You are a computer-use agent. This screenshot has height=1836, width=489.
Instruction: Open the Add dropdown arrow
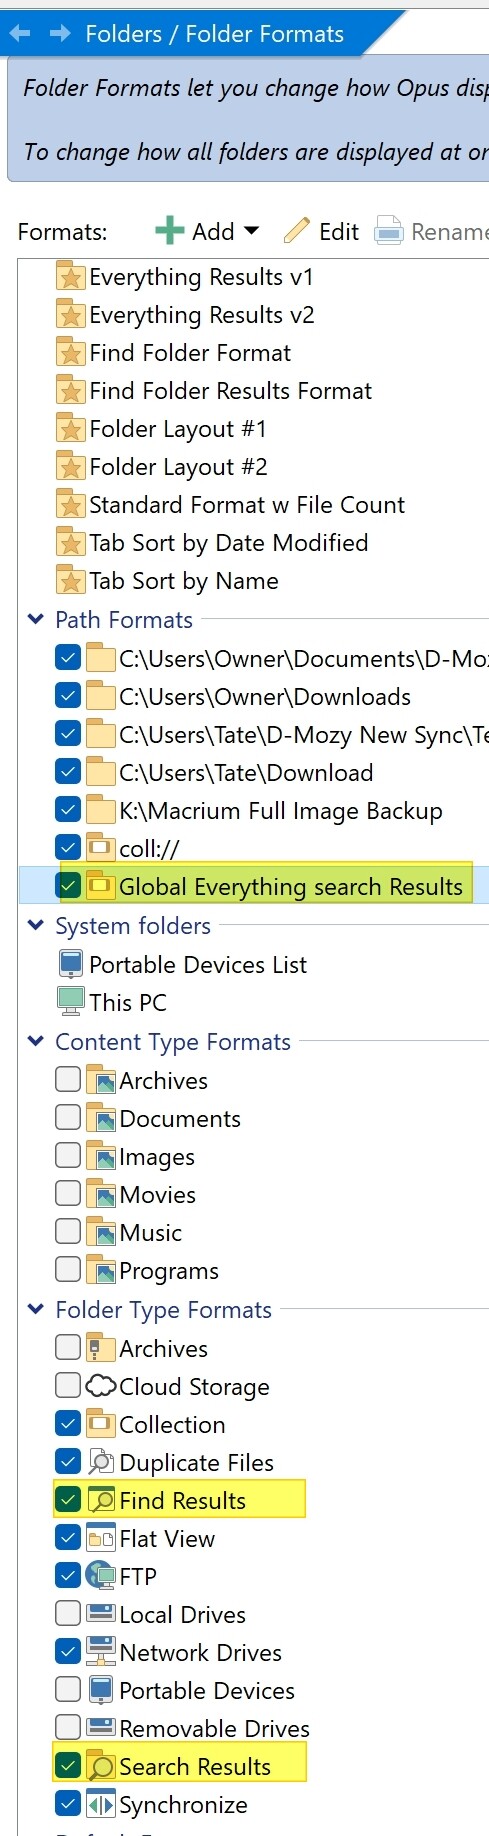tap(251, 231)
